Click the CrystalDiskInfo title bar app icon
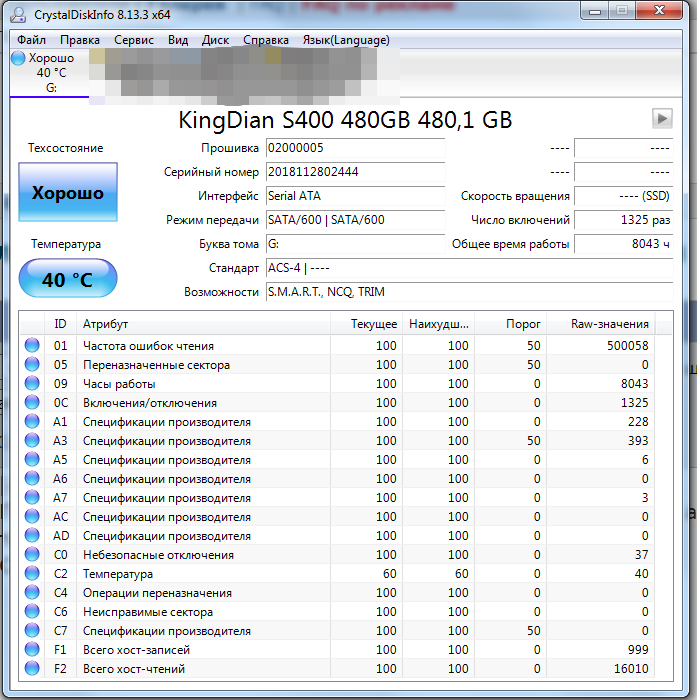The image size is (697, 700). click(19, 15)
